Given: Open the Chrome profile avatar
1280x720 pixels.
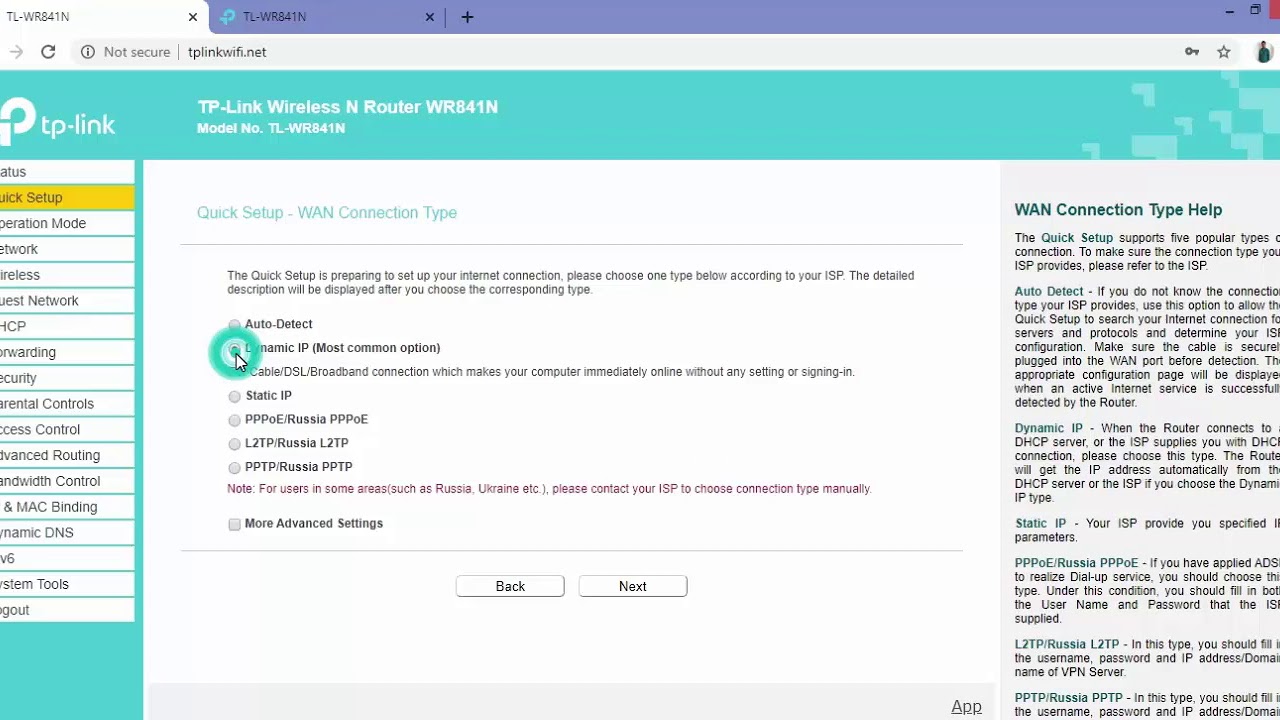Looking at the screenshot, I should pos(1264,52).
